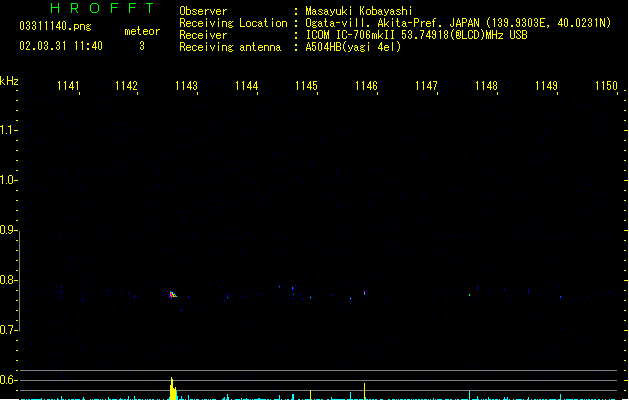
Task: Select the file name 03311140.png
Action: 55,26
